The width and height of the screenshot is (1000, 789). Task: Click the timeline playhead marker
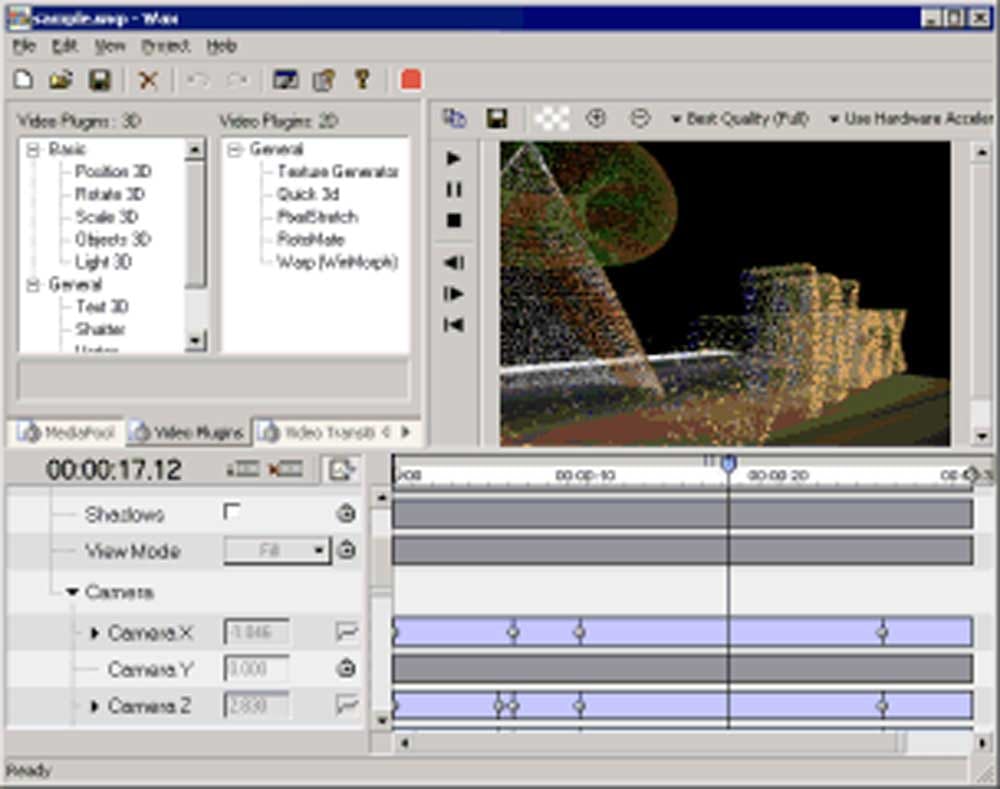point(729,464)
